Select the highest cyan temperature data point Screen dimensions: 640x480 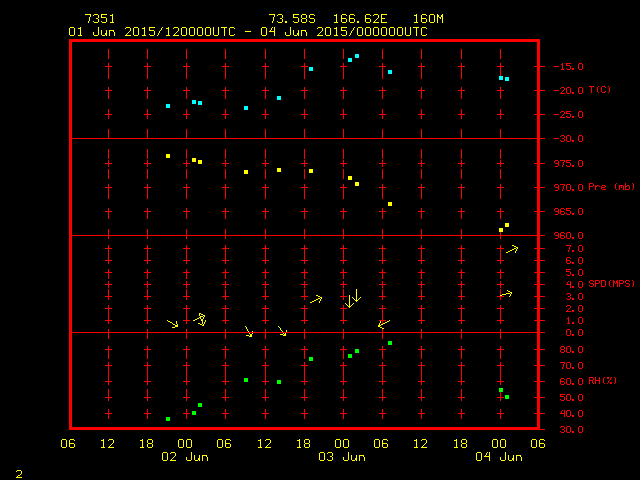pos(357,56)
